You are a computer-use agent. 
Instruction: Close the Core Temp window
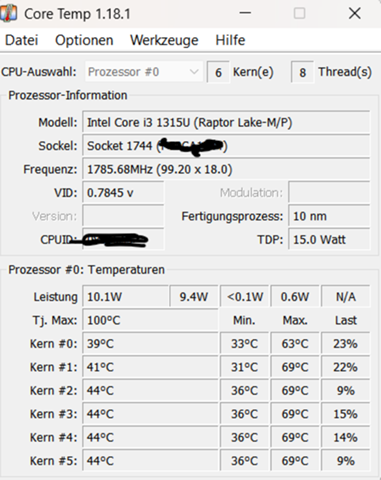tap(354, 13)
